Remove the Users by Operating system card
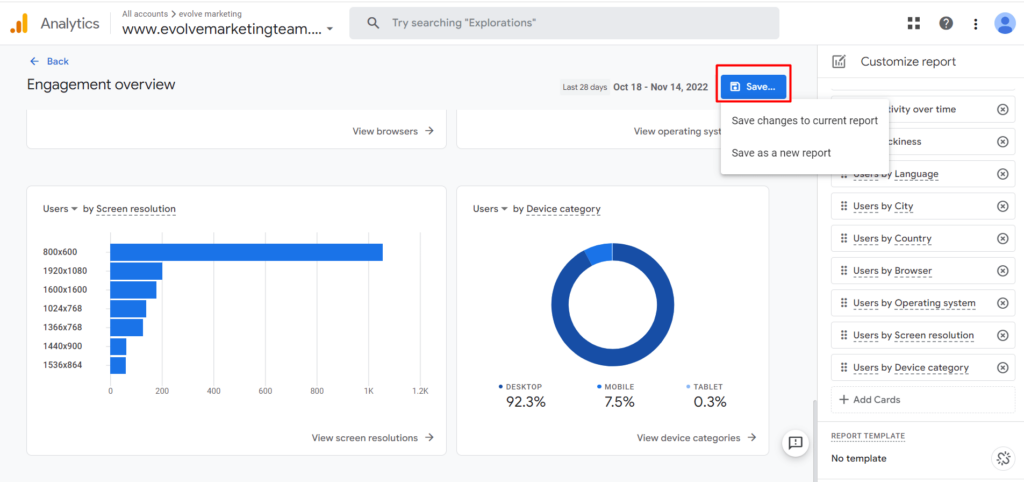The width and height of the screenshot is (1024, 482). point(1002,303)
